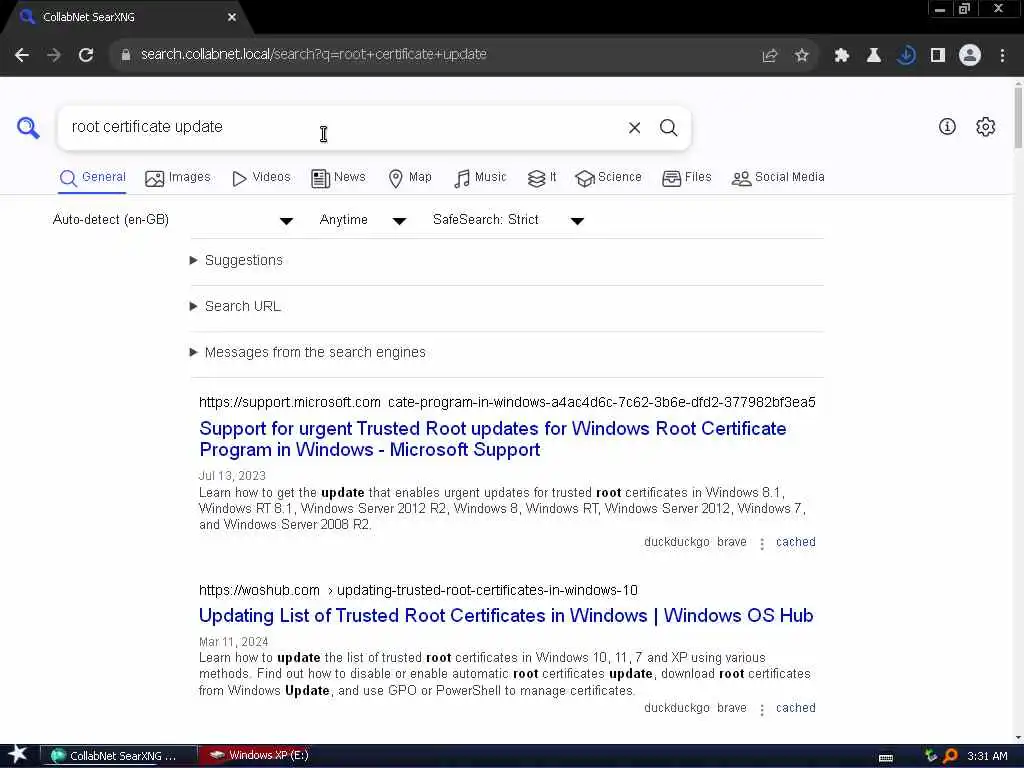Switch to CollabNet SearXNG taskbar button
Image resolution: width=1024 pixels, height=768 pixels.
pyautogui.click(x=119, y=756)
